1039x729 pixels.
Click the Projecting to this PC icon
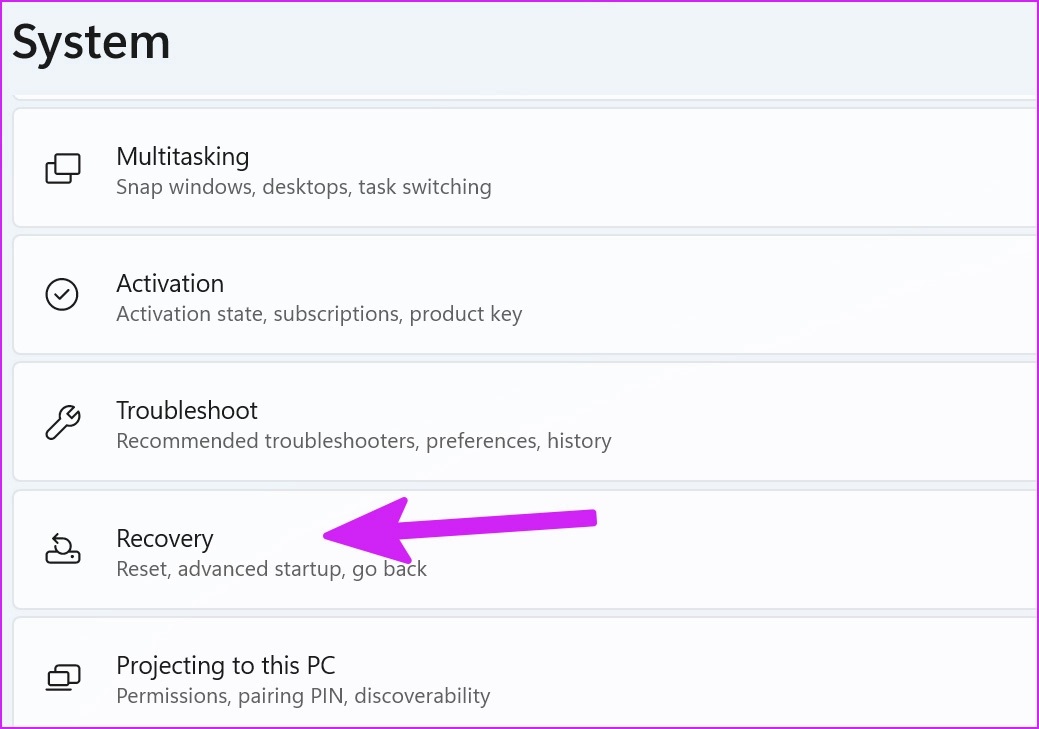click(63, 677)
